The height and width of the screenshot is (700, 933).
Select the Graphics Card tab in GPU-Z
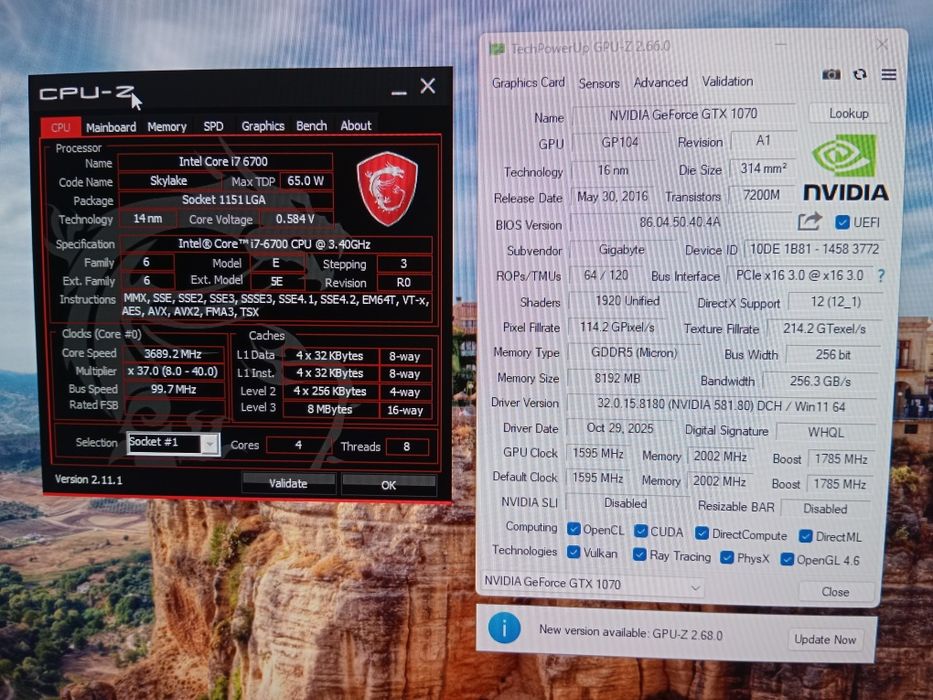[528, 83]
